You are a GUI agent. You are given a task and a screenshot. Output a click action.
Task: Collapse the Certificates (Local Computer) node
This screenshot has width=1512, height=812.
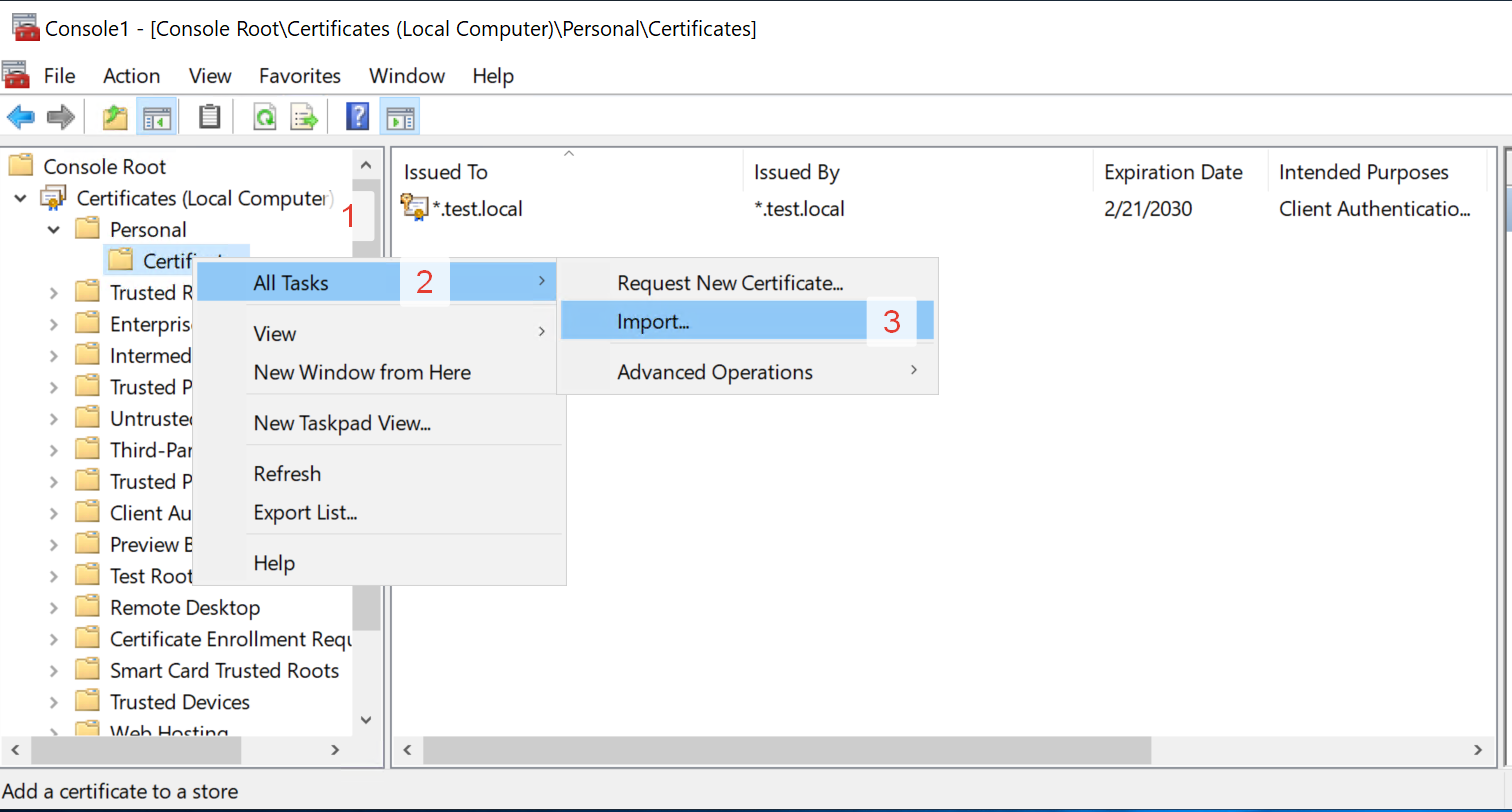coord(21,198)
